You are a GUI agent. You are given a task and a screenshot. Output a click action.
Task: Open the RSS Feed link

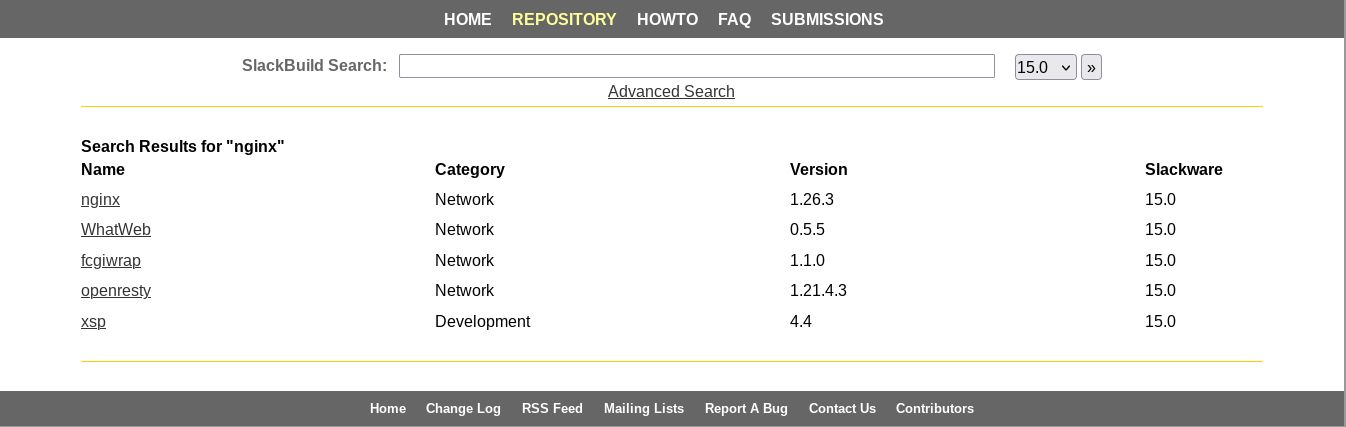click(x=552, y=408)
